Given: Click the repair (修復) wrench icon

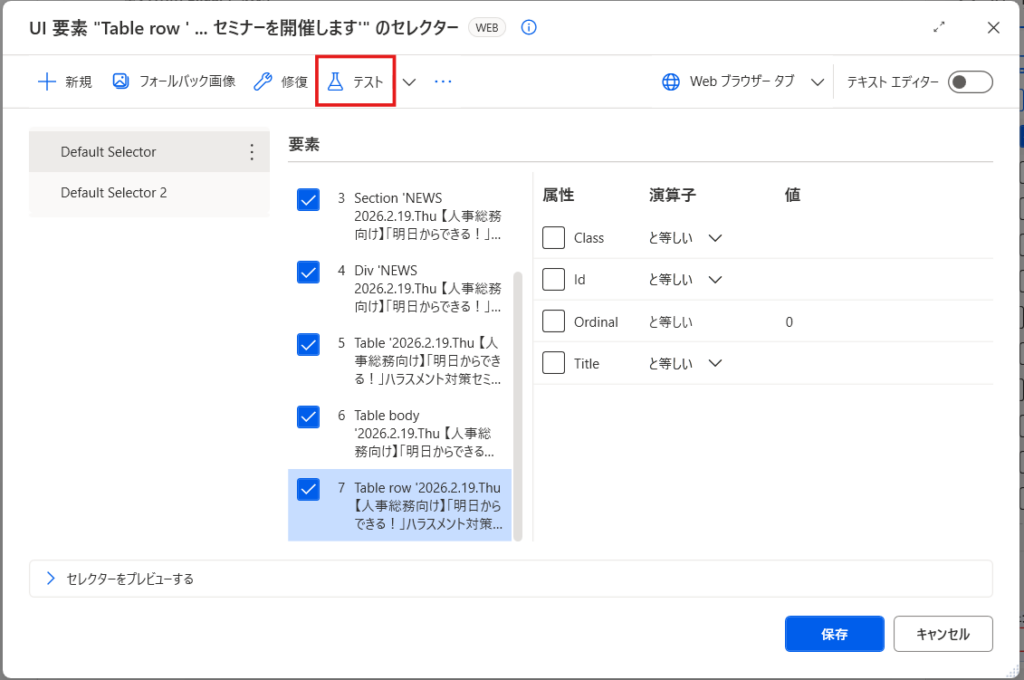Looking at the screenshot, I should pos(263,82).
